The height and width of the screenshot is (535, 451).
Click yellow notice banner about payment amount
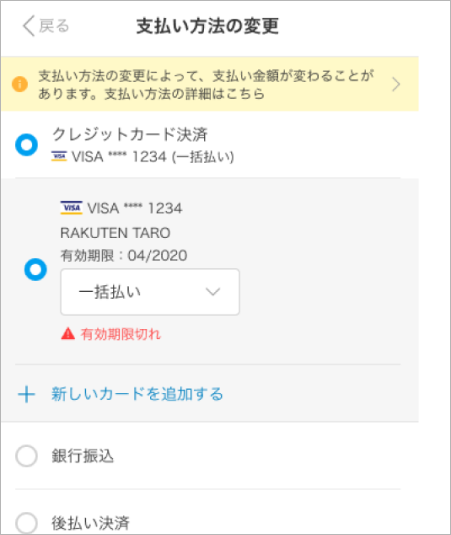pyautogui.click(x=210, y=84)
